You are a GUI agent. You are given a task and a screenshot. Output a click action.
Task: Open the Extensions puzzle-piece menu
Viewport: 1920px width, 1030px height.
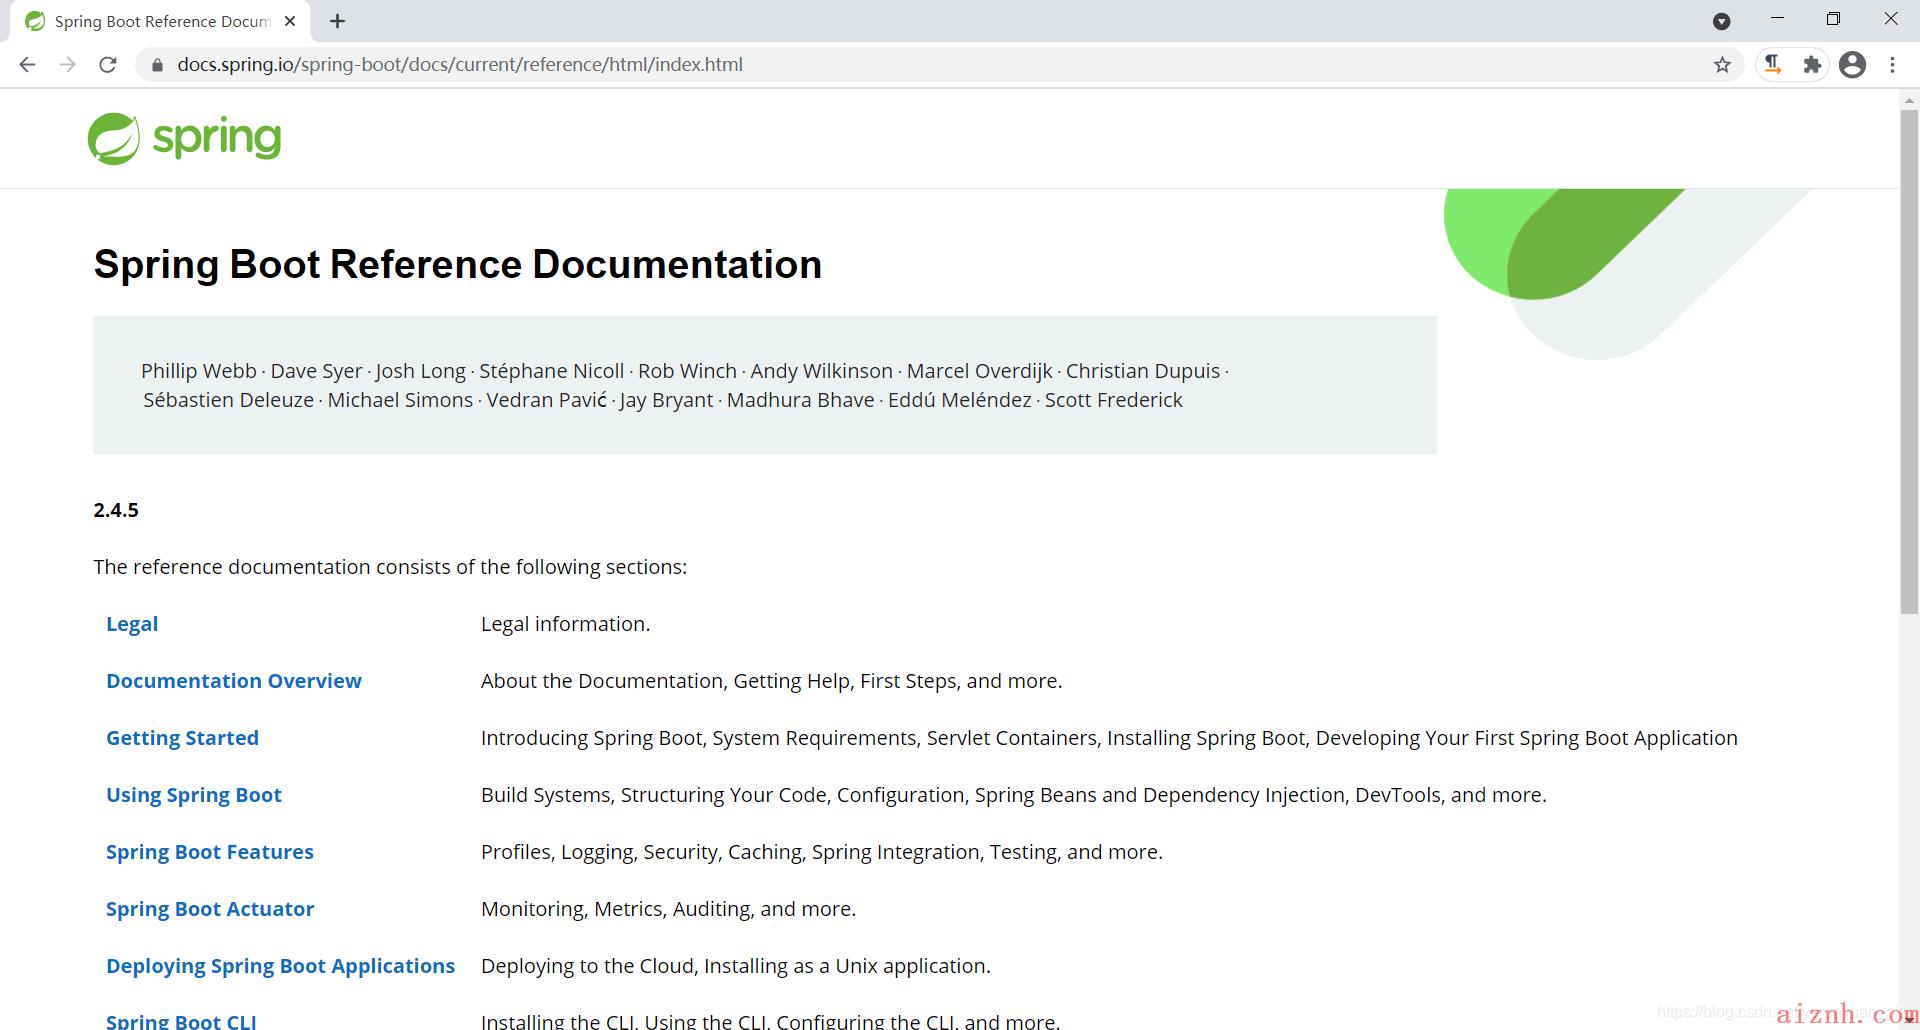pos(1812,65)
